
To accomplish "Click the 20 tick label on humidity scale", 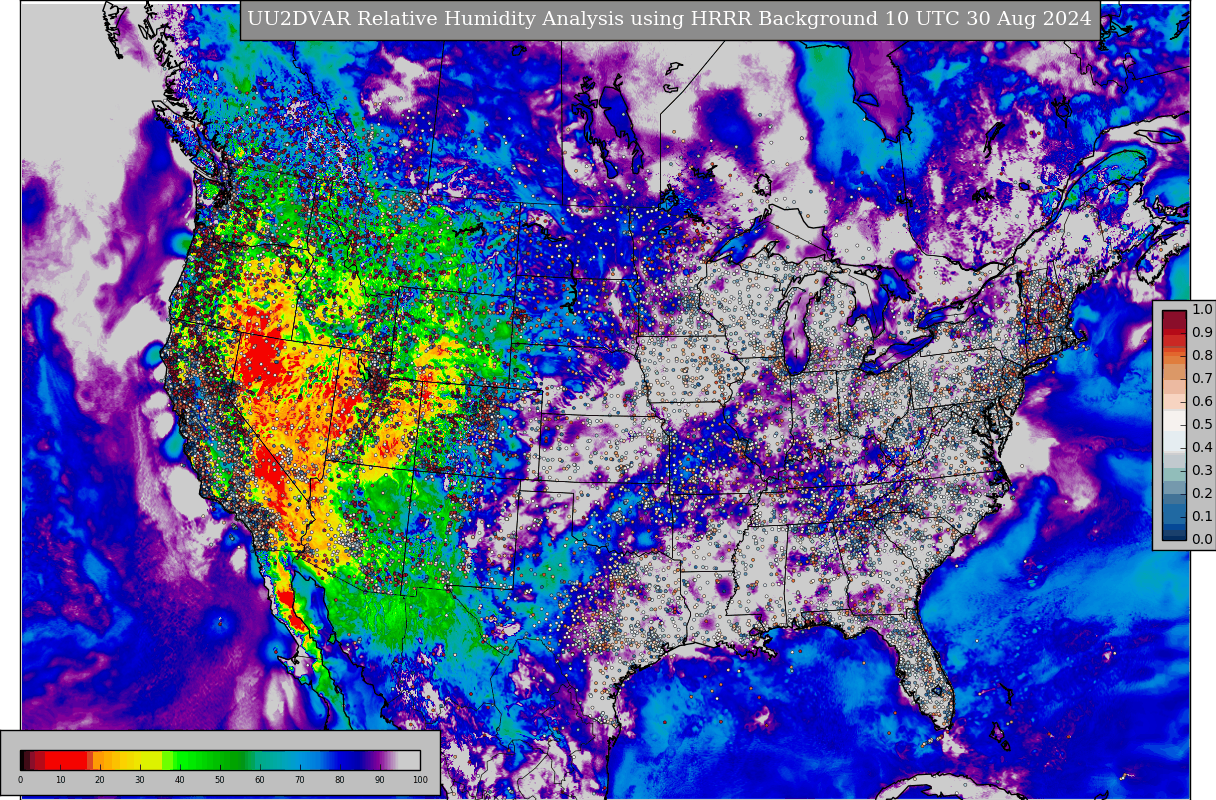I will [100, 780].
